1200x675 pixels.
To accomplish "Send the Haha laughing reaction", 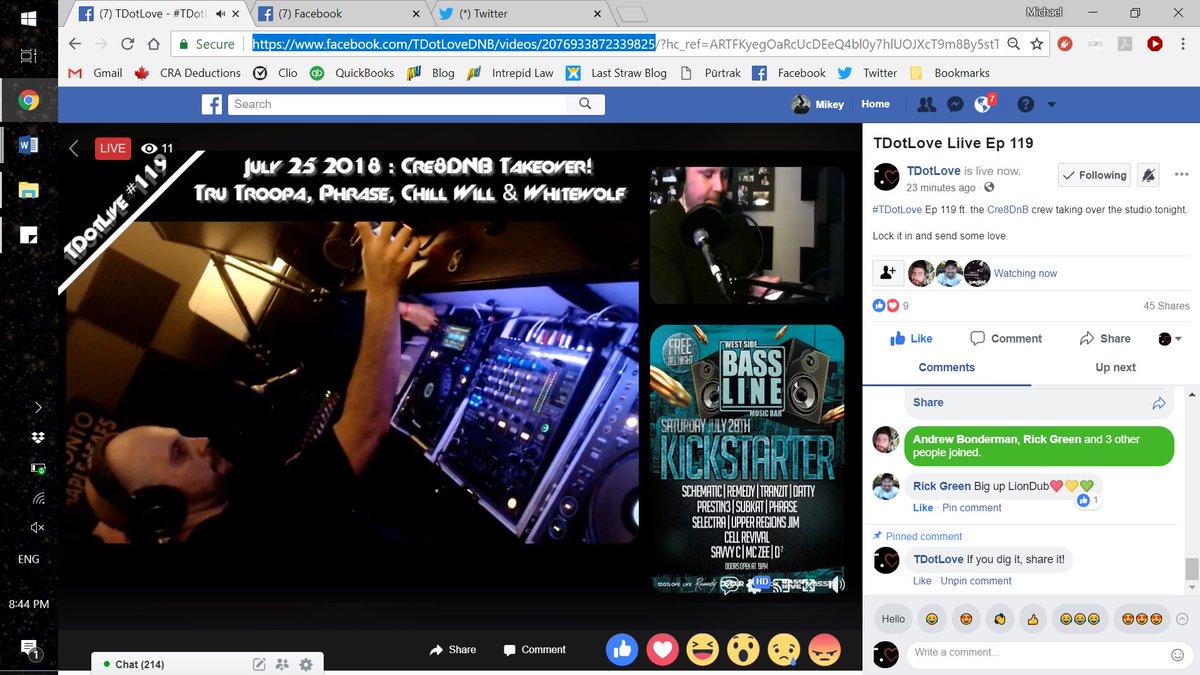I will pos(704,650).
